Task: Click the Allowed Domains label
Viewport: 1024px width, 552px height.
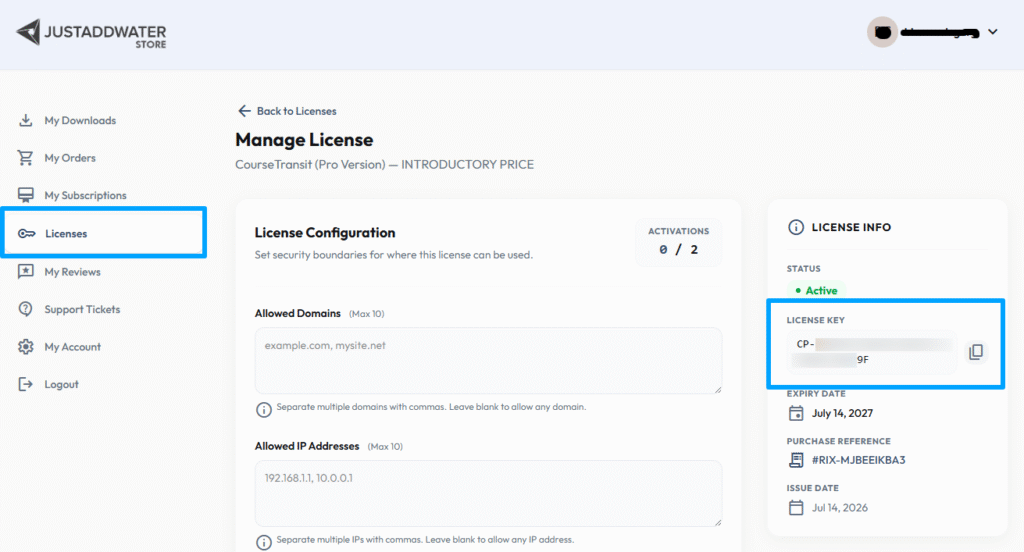Action: (x=298, y=314)
